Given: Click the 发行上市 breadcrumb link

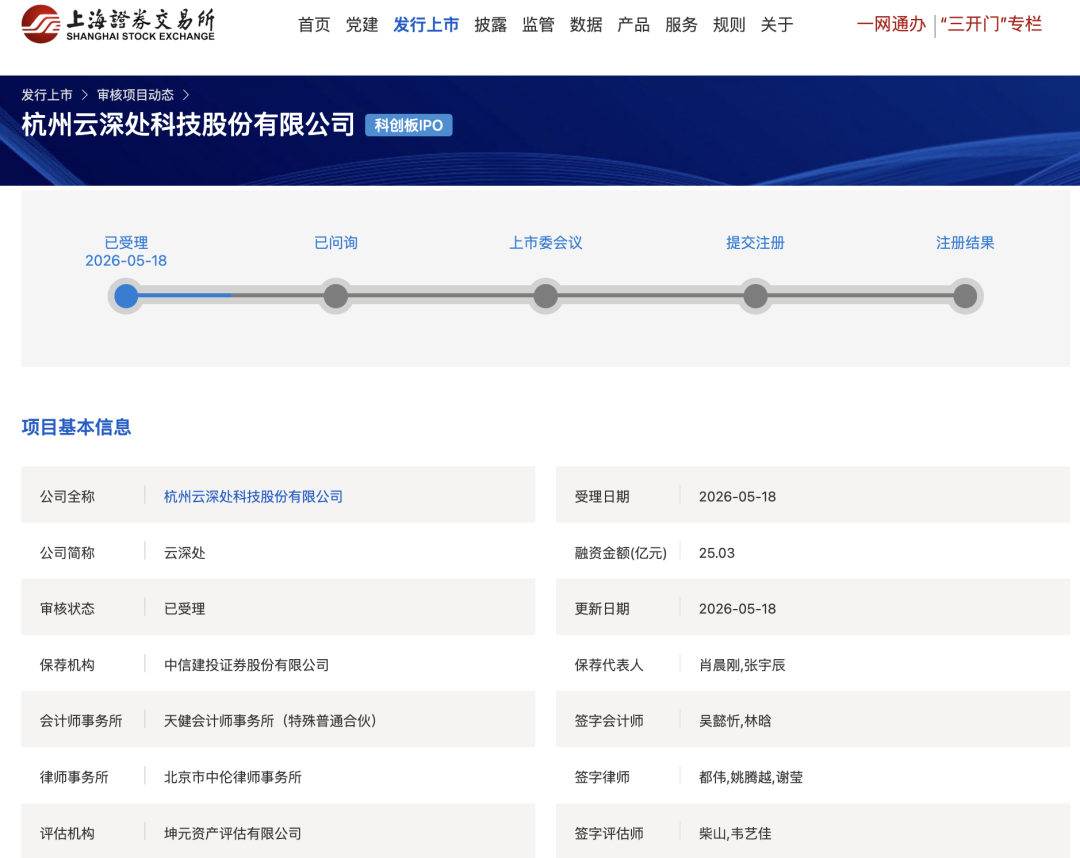Looking at the screenshot, I should pyautogui.click(x=47, y=95).
